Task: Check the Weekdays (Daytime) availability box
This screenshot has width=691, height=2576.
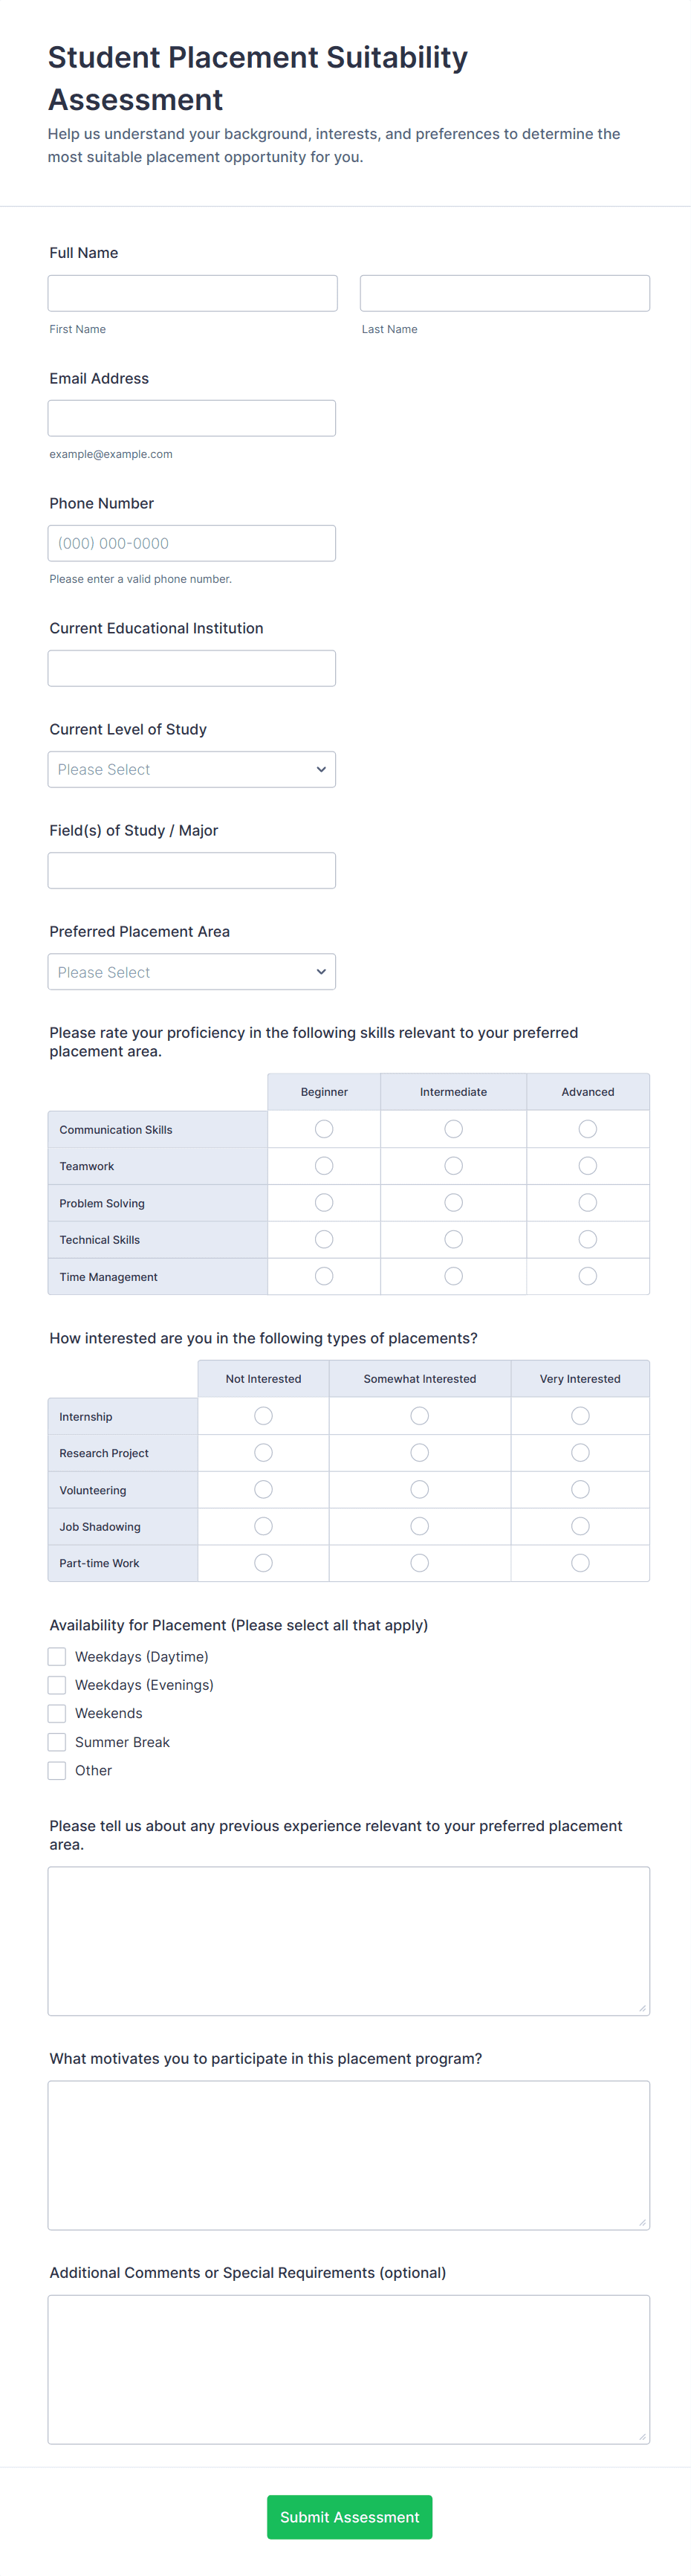Action: 57,1657
